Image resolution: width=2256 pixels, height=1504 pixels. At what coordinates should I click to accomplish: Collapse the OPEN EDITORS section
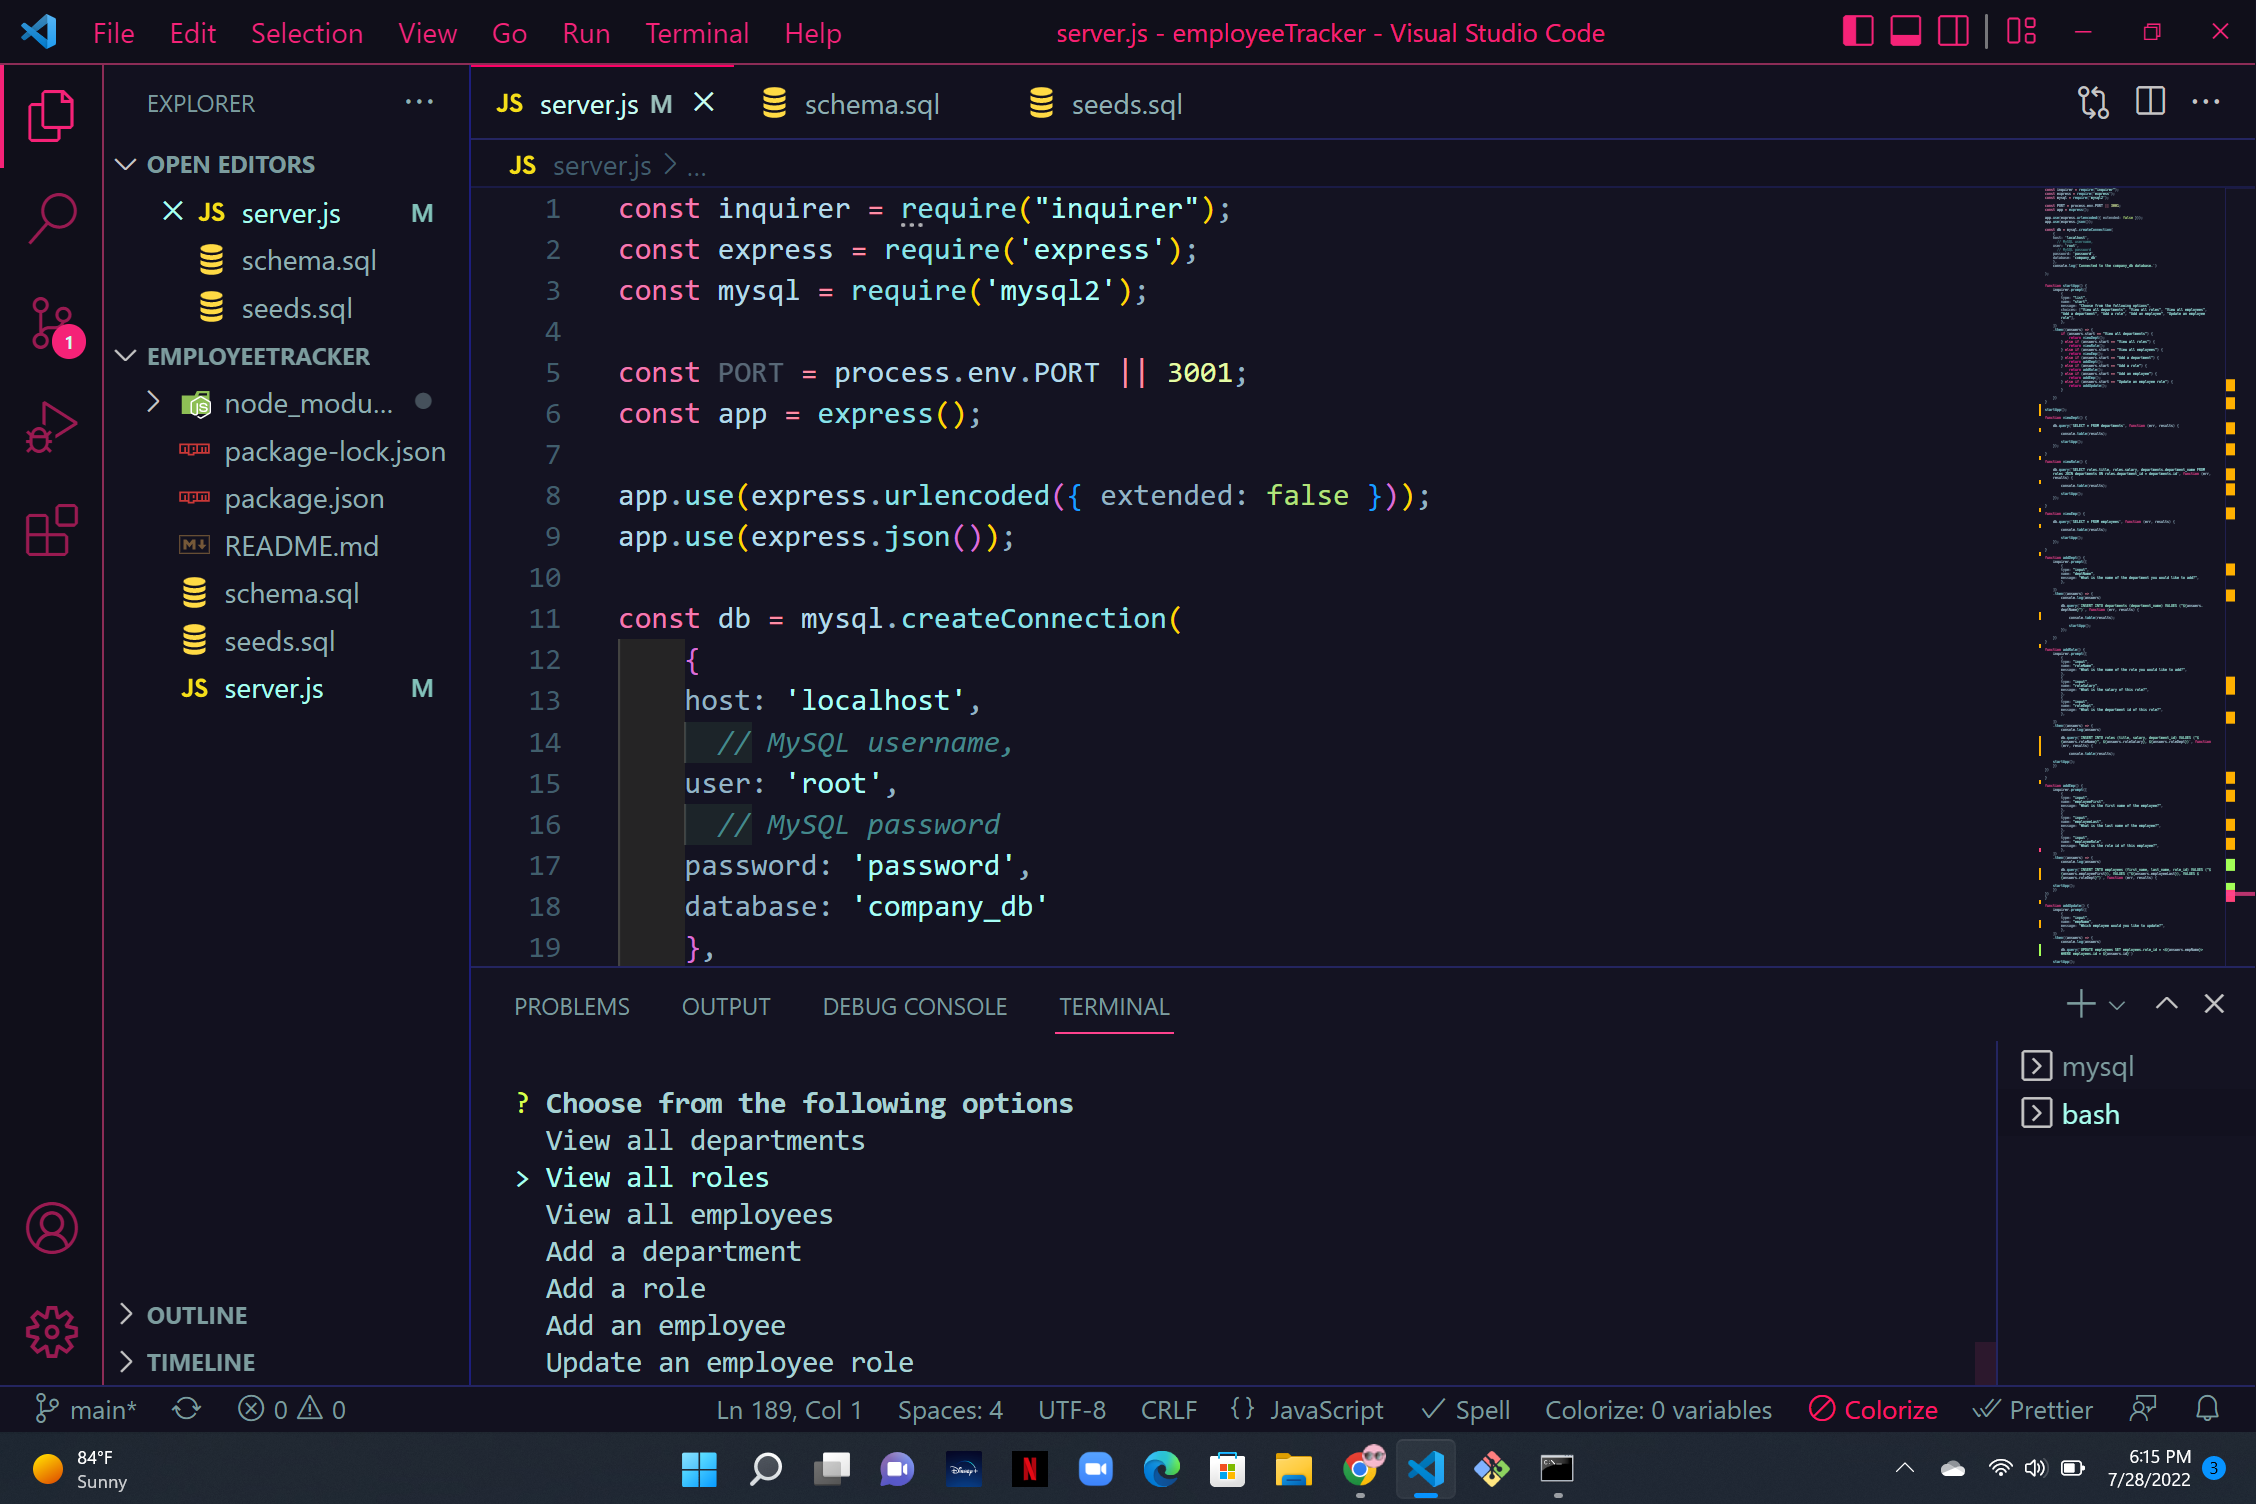pos(126,164)
